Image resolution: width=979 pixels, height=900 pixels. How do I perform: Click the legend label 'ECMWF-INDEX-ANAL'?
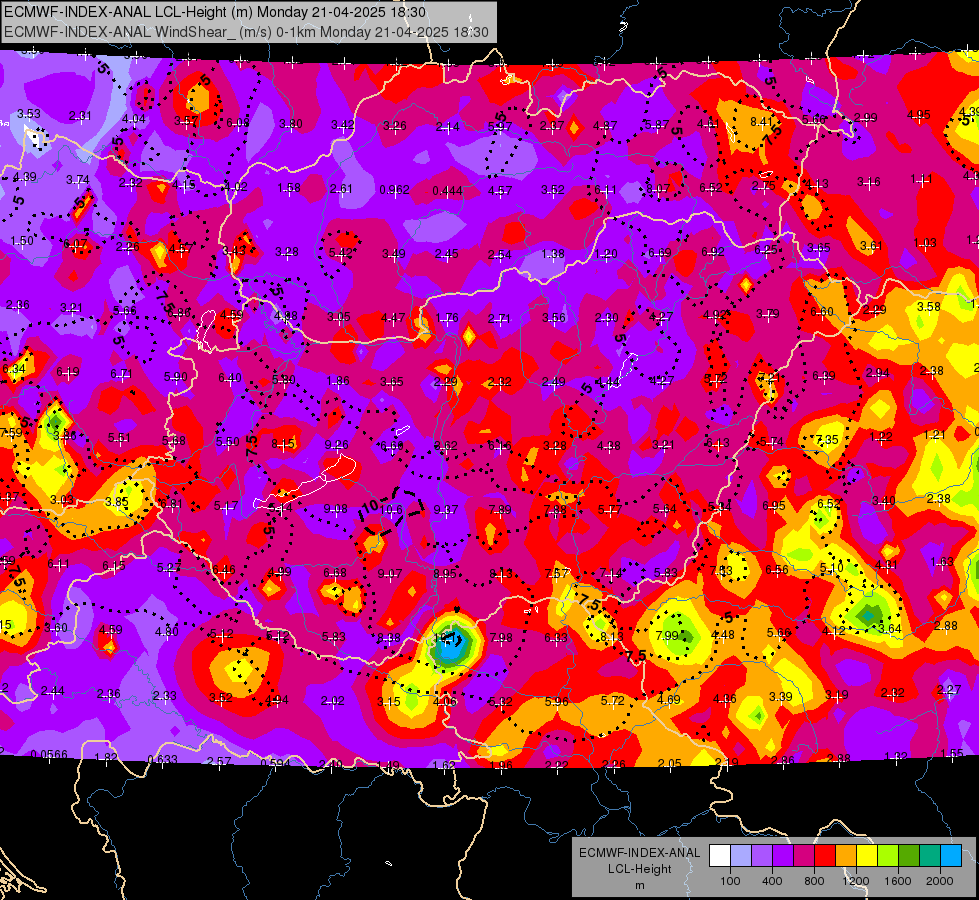[639, 853]
